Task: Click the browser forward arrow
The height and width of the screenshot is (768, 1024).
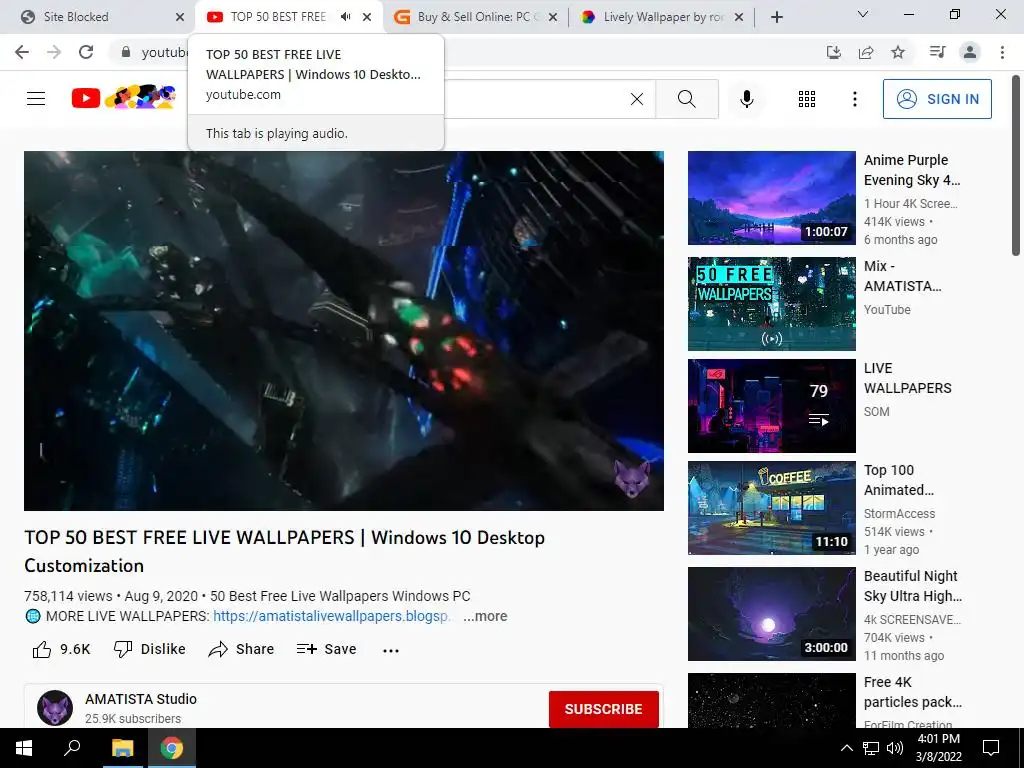Action: pos(54,52)
